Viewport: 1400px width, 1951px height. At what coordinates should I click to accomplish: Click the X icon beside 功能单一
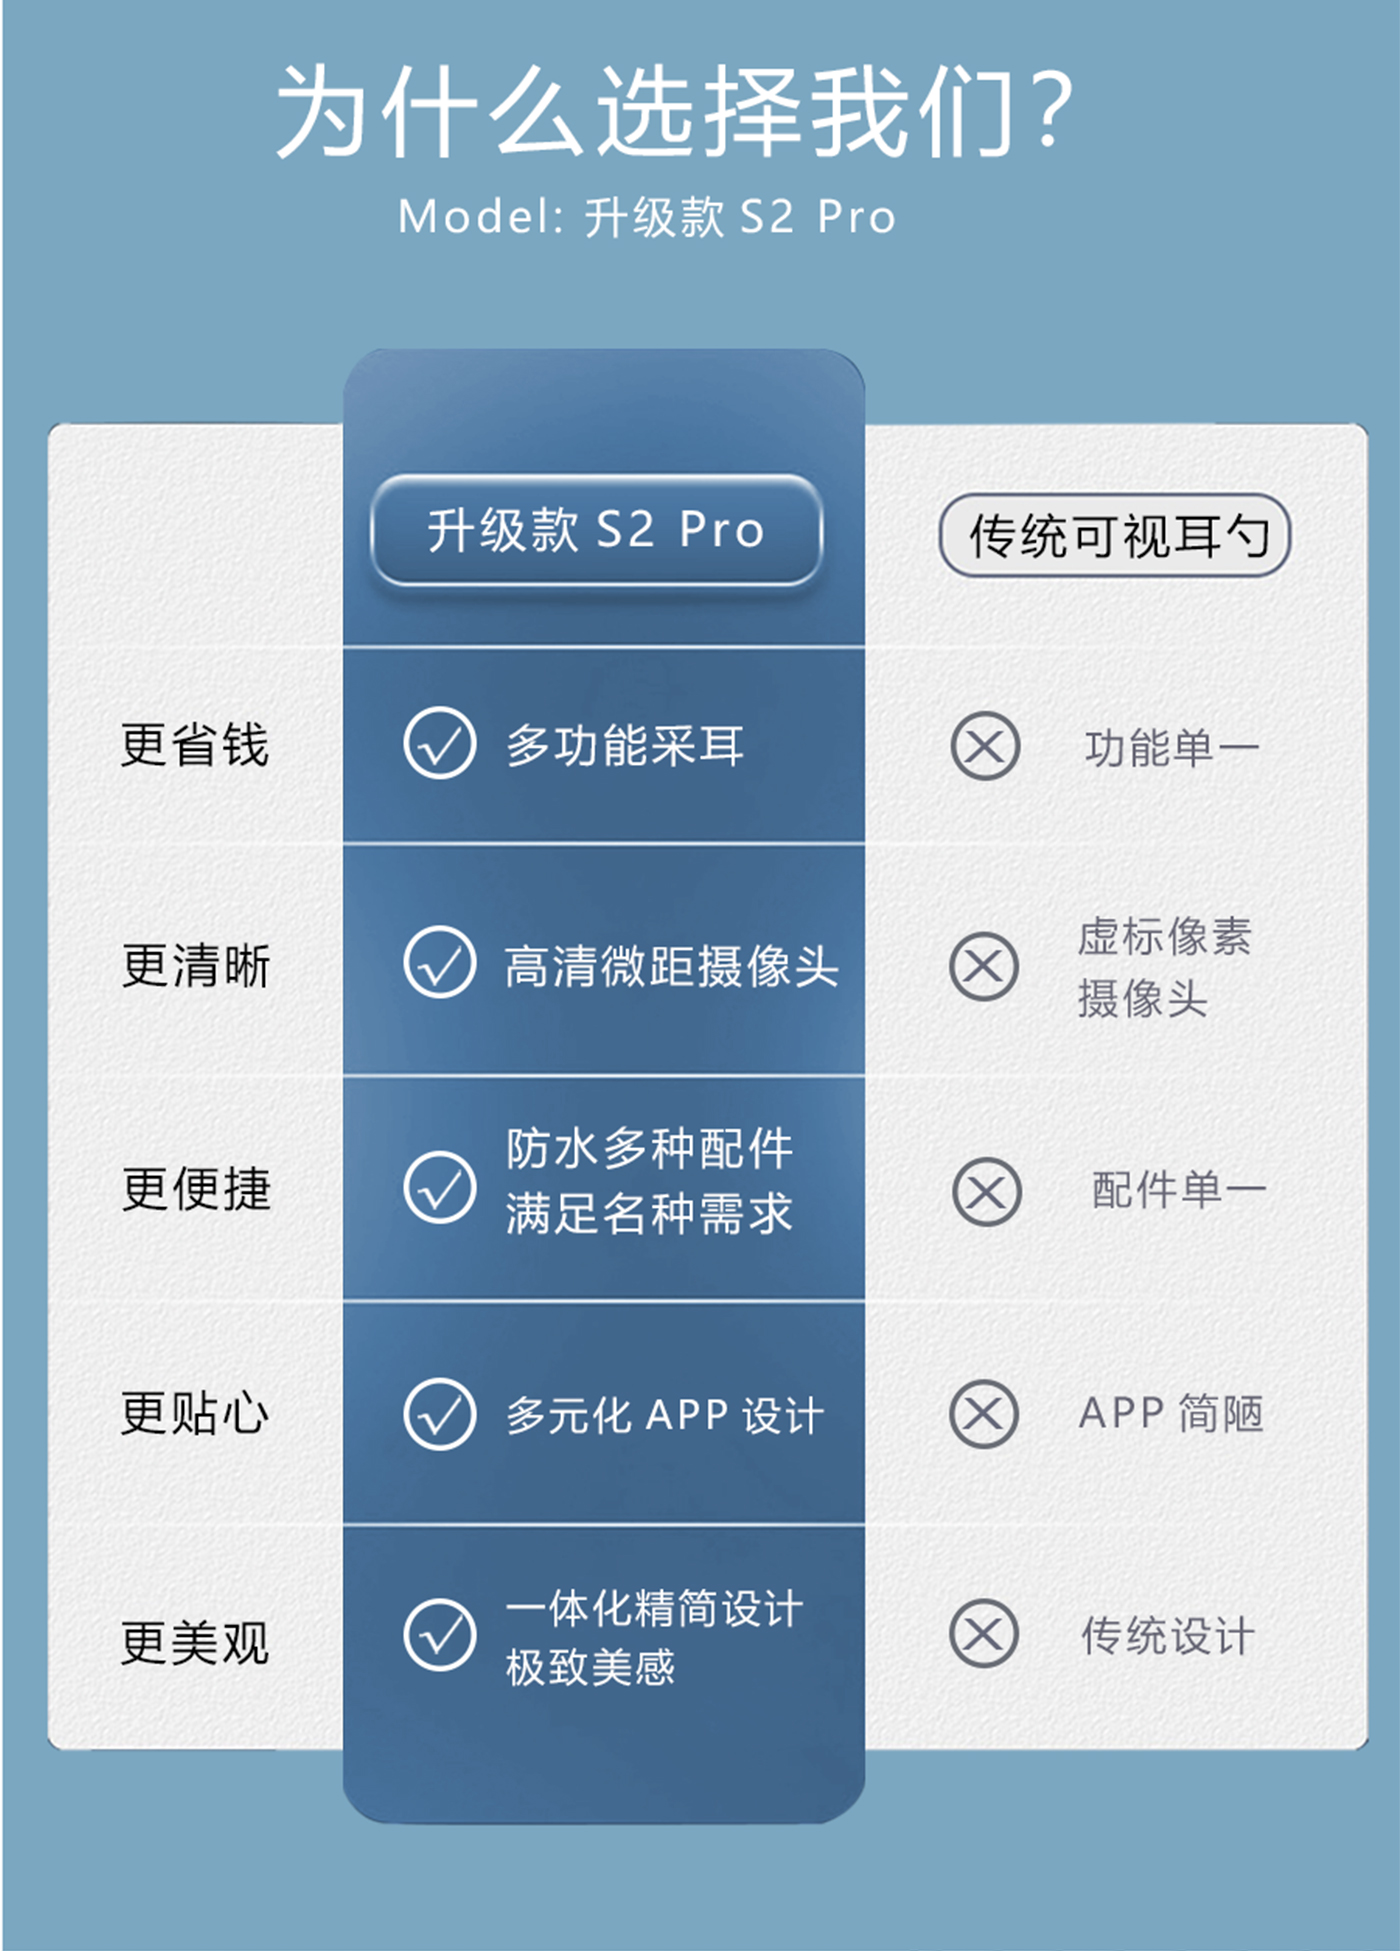(x=985, y=746)
